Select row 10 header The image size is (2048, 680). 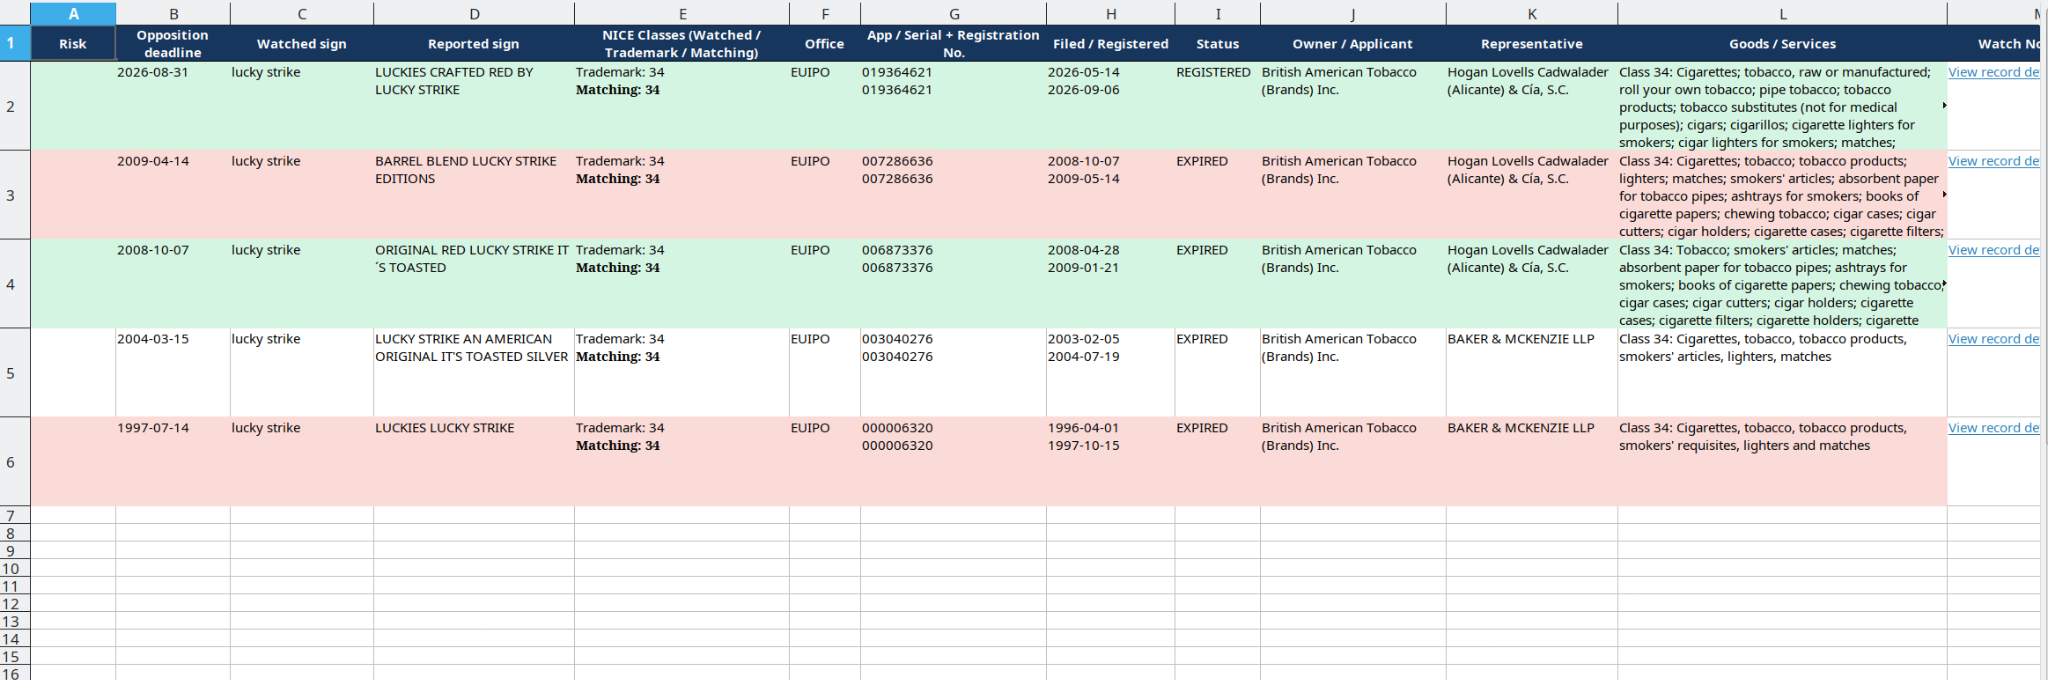tap(15, 568)
